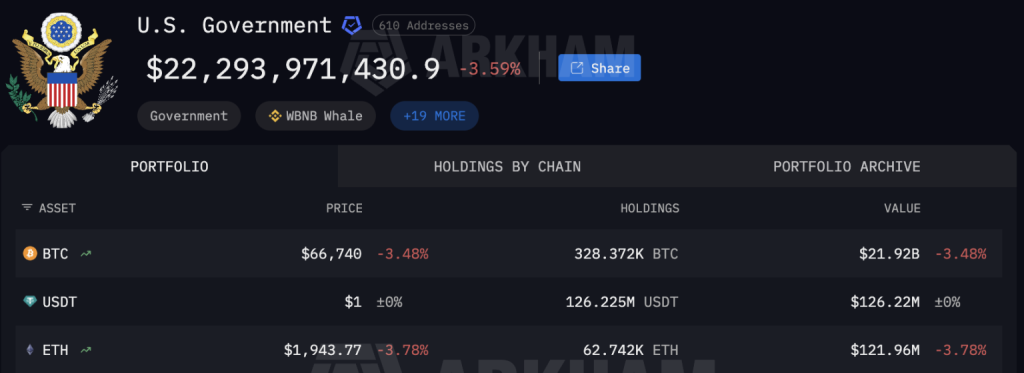Image resolution: width=1024 pixels, height=373 pixels.
Task: Sort by VALUE column header
Action: click(x=903, y=208)
